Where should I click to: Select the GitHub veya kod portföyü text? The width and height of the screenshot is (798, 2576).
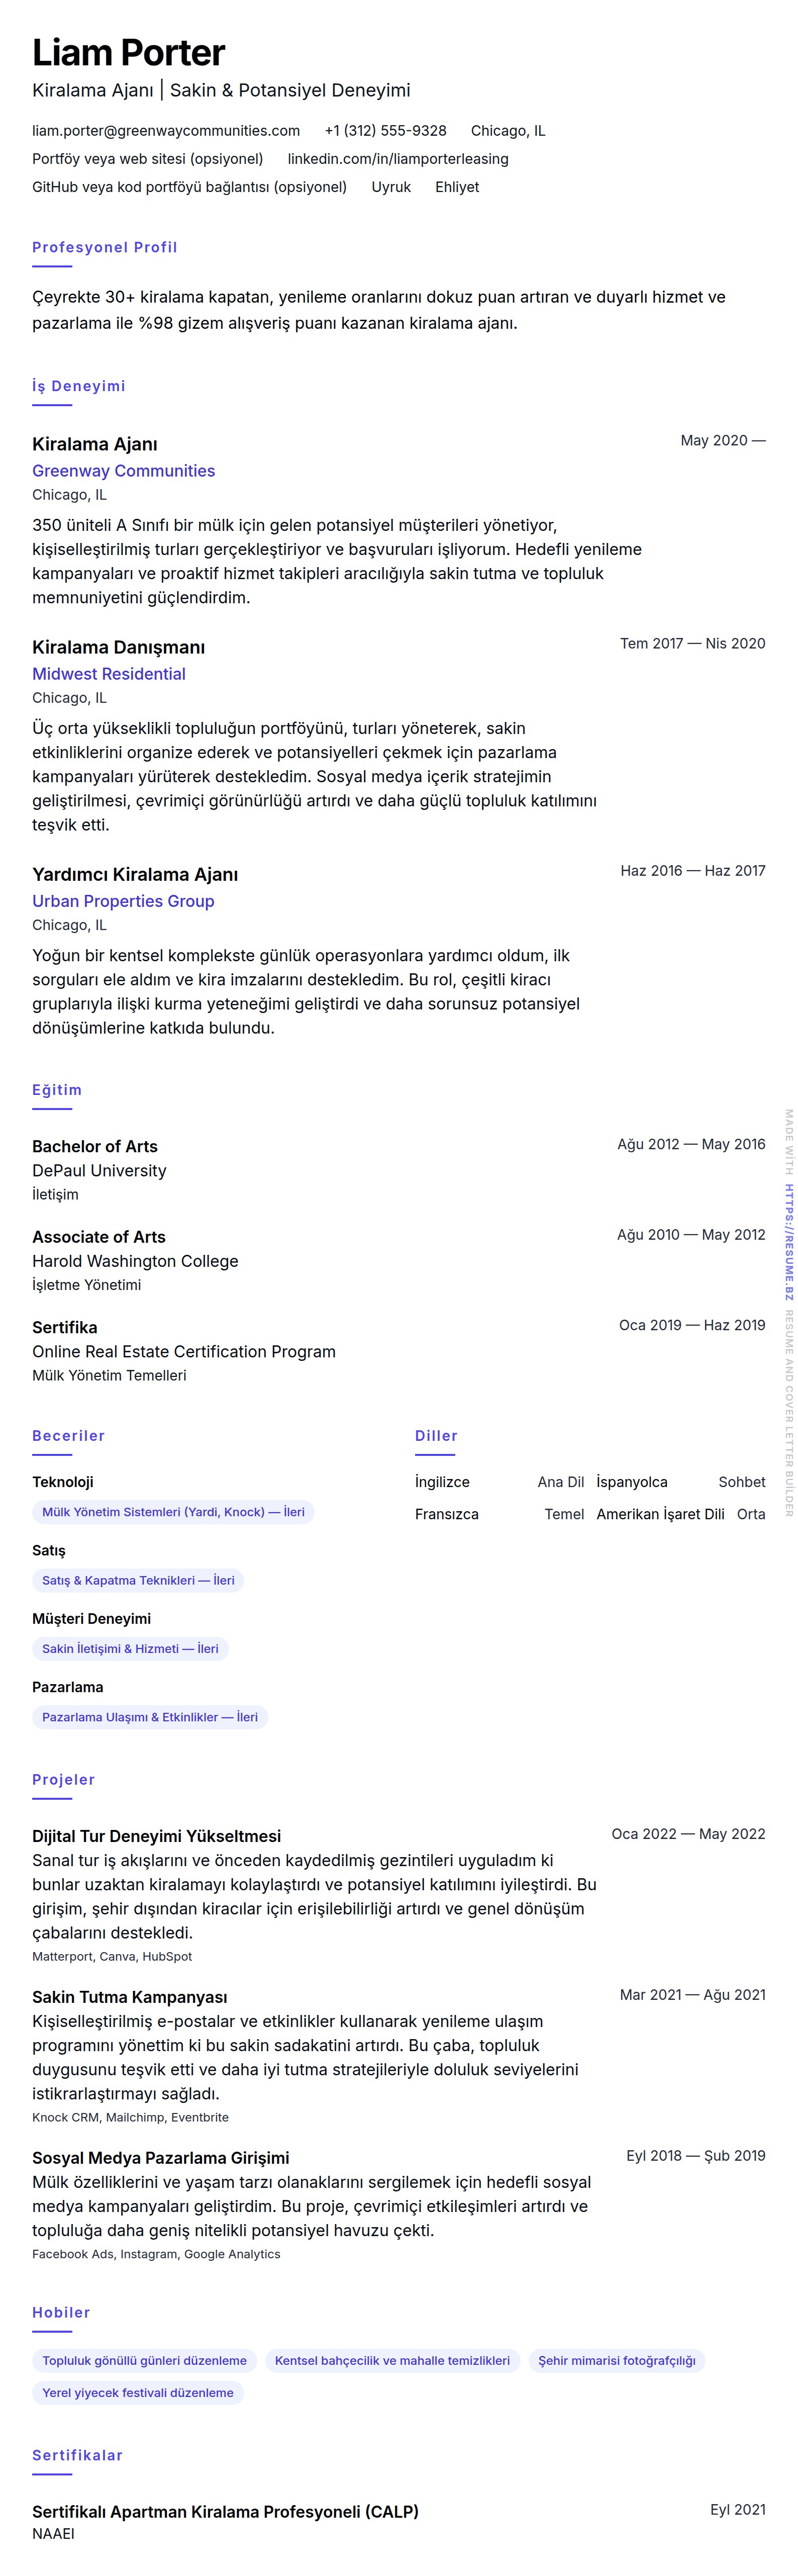(x=189, y=187)
